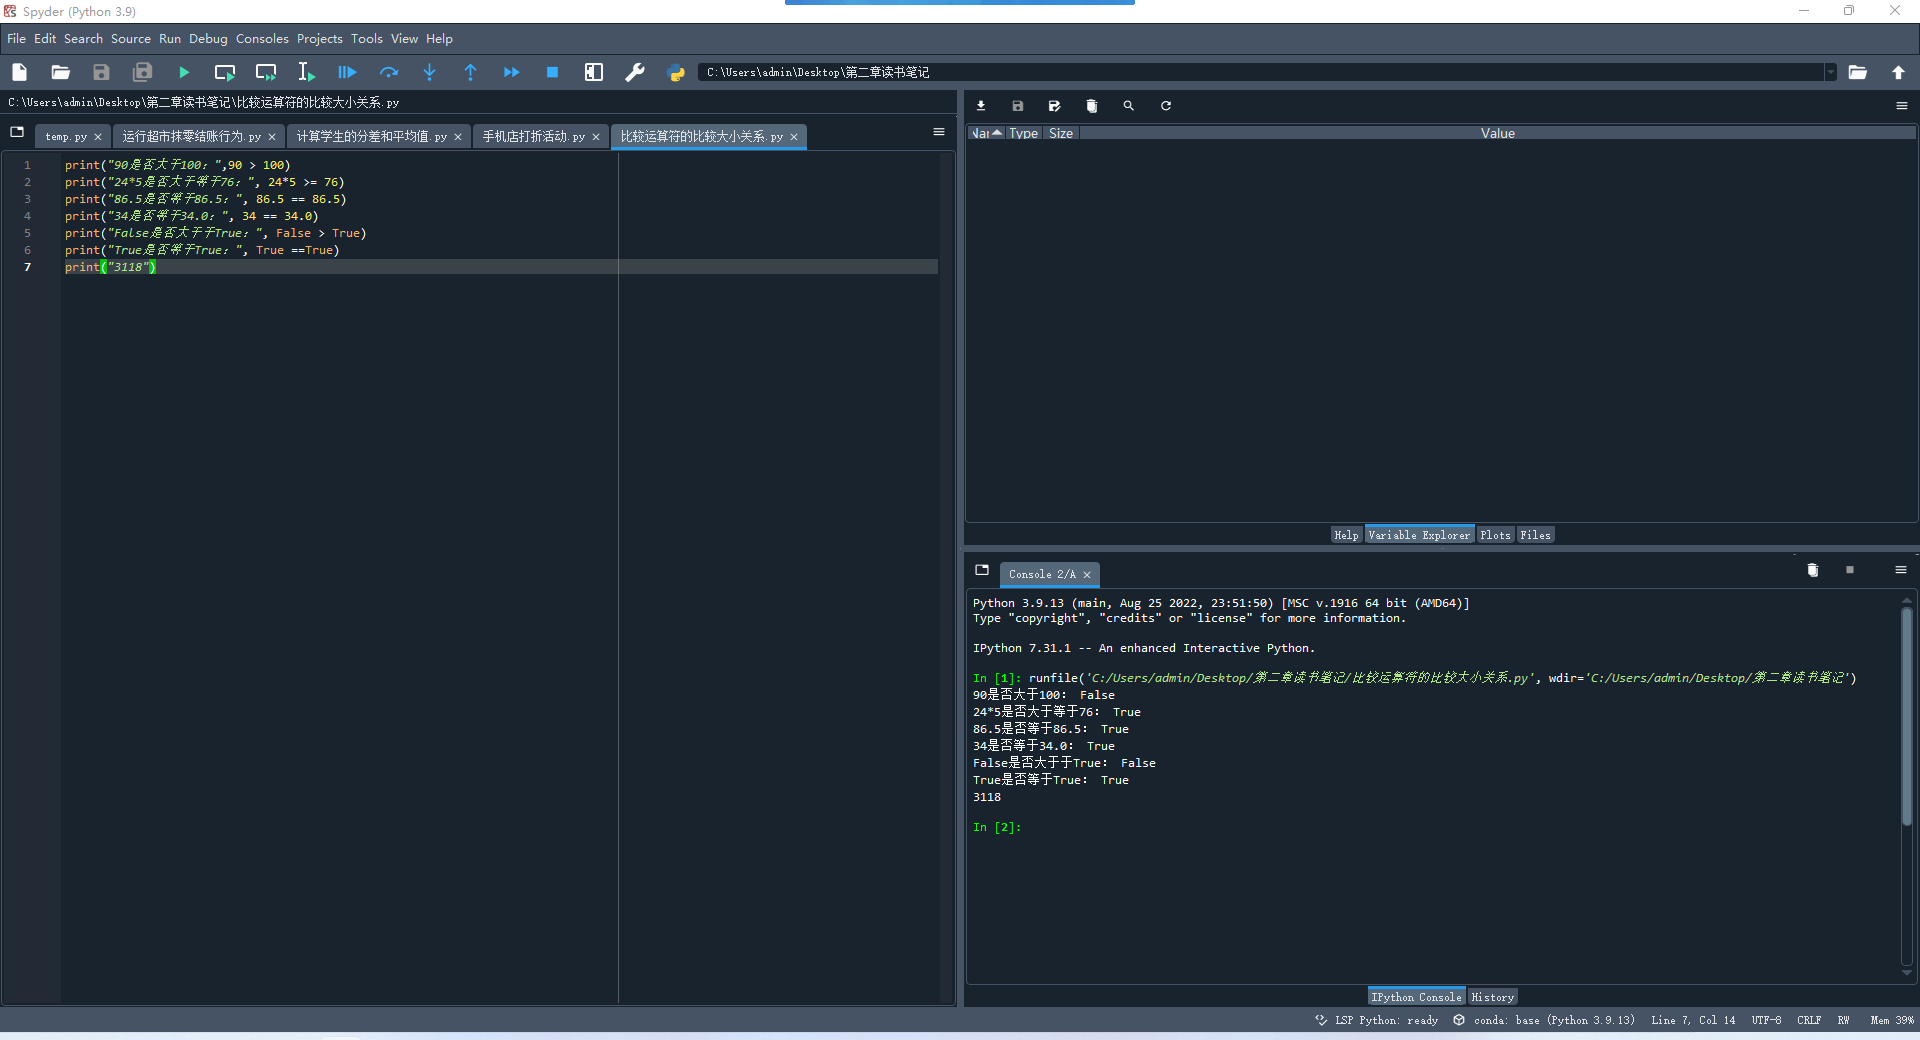The height and width of the screenshot is (1040, 1920).
Task: Interrupt kernel stop square in console
Action: pos(1850,570)
